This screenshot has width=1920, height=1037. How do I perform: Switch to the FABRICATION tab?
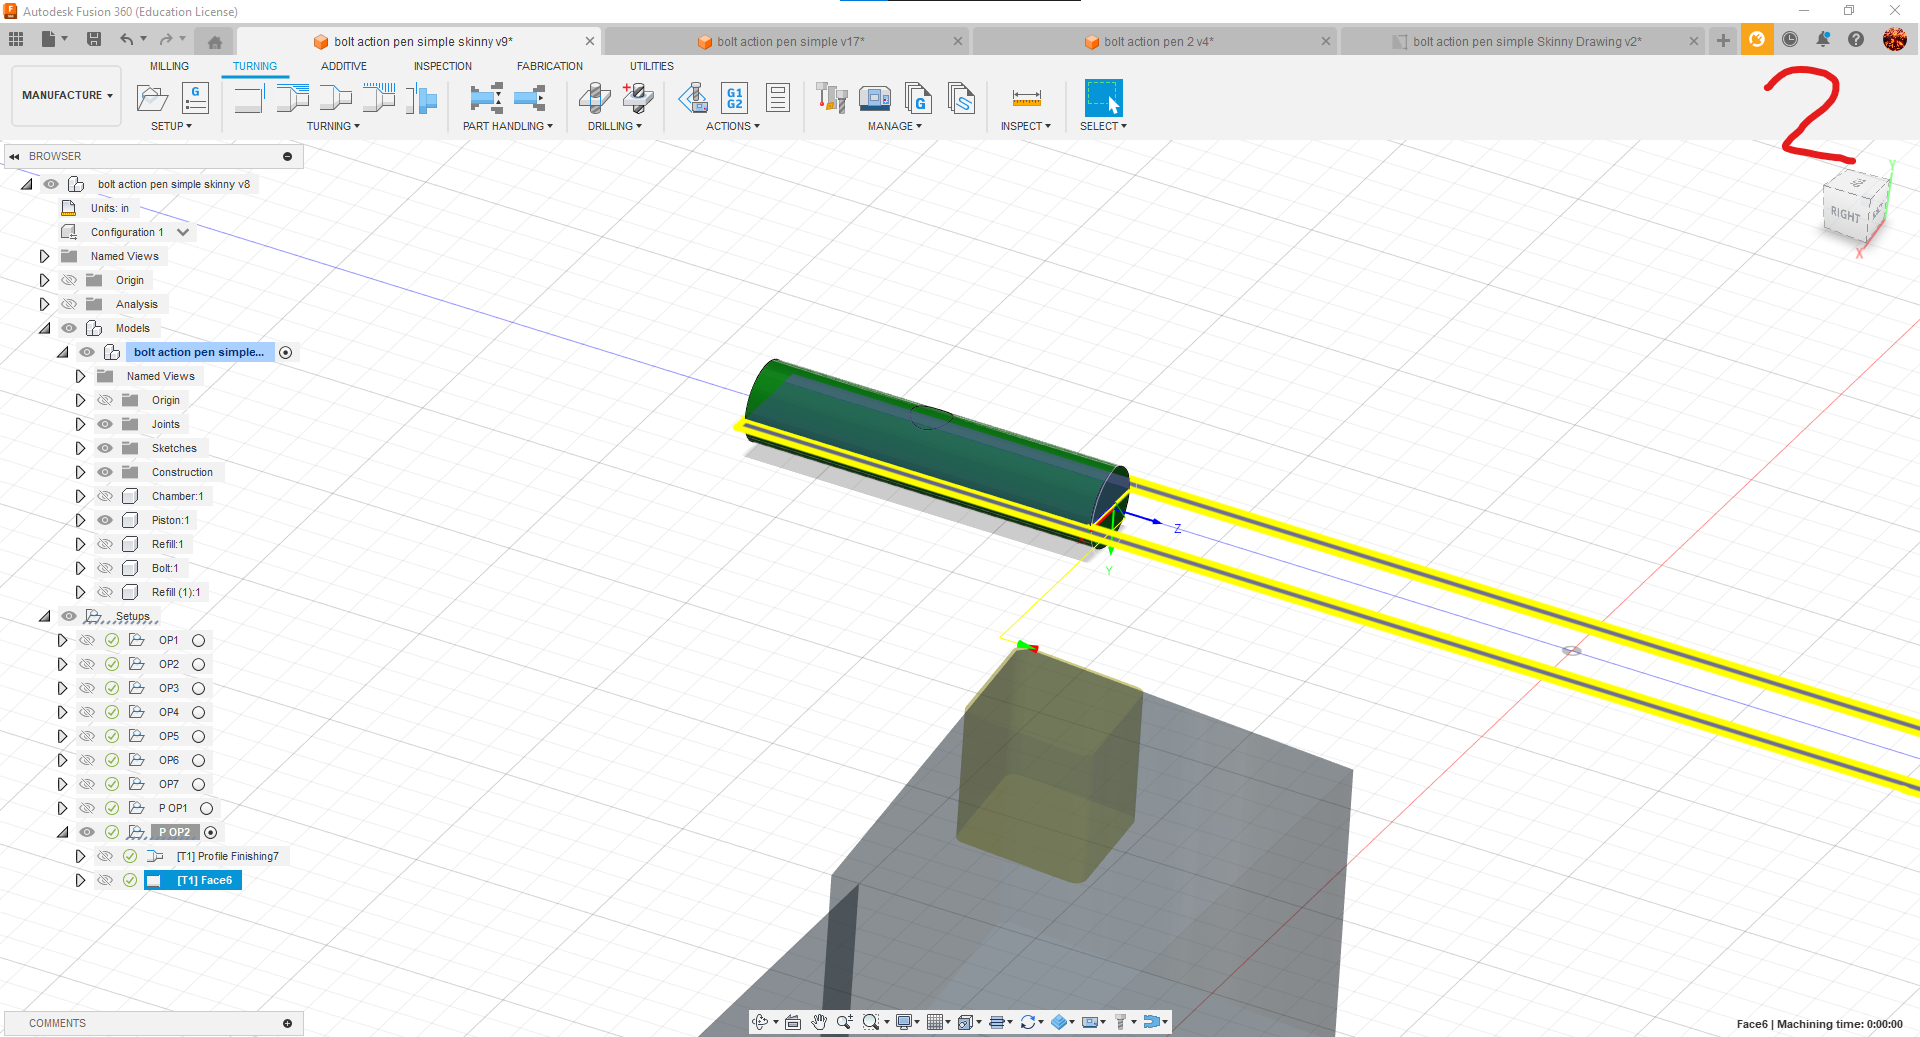tap(550, 66)
